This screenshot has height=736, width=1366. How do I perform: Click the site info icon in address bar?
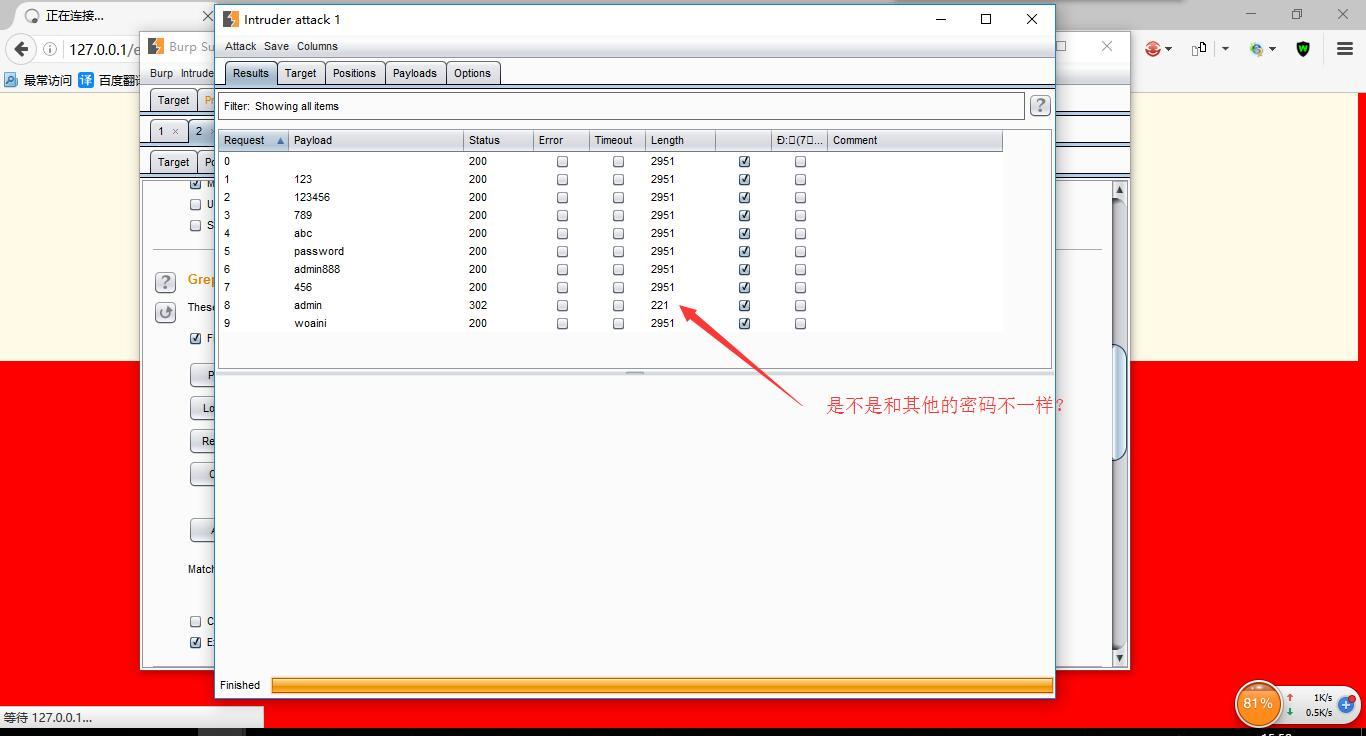pos(50,49)
